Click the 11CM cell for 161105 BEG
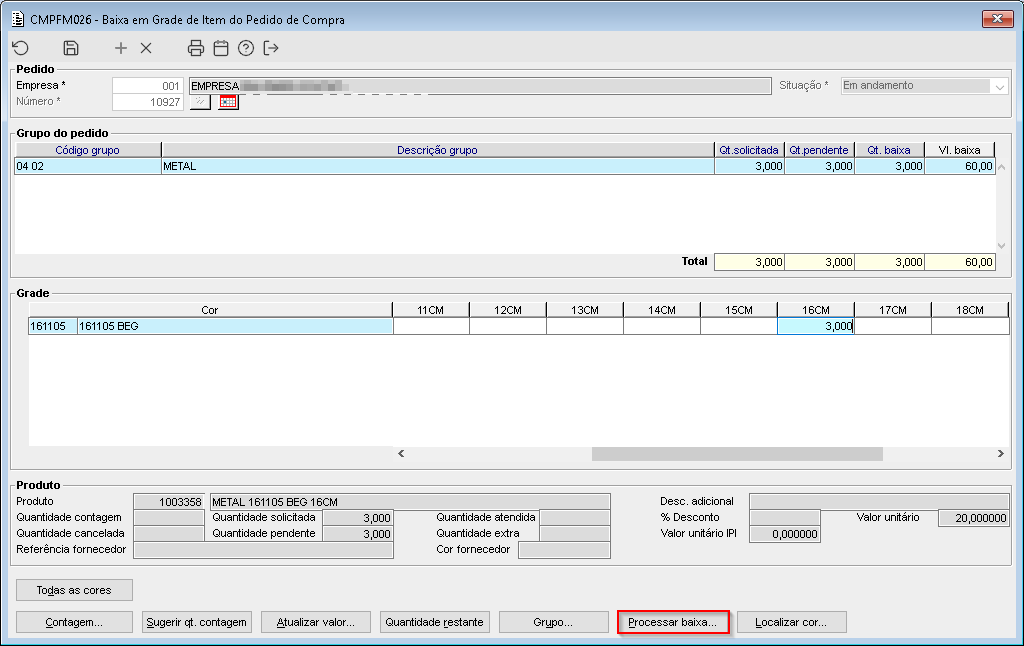 pos(431,326)
